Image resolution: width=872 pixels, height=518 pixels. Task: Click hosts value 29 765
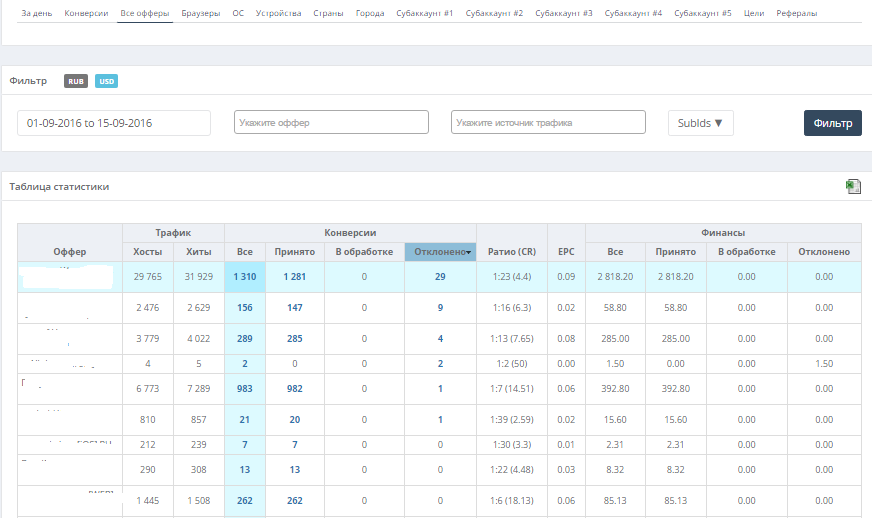[147, 277]
